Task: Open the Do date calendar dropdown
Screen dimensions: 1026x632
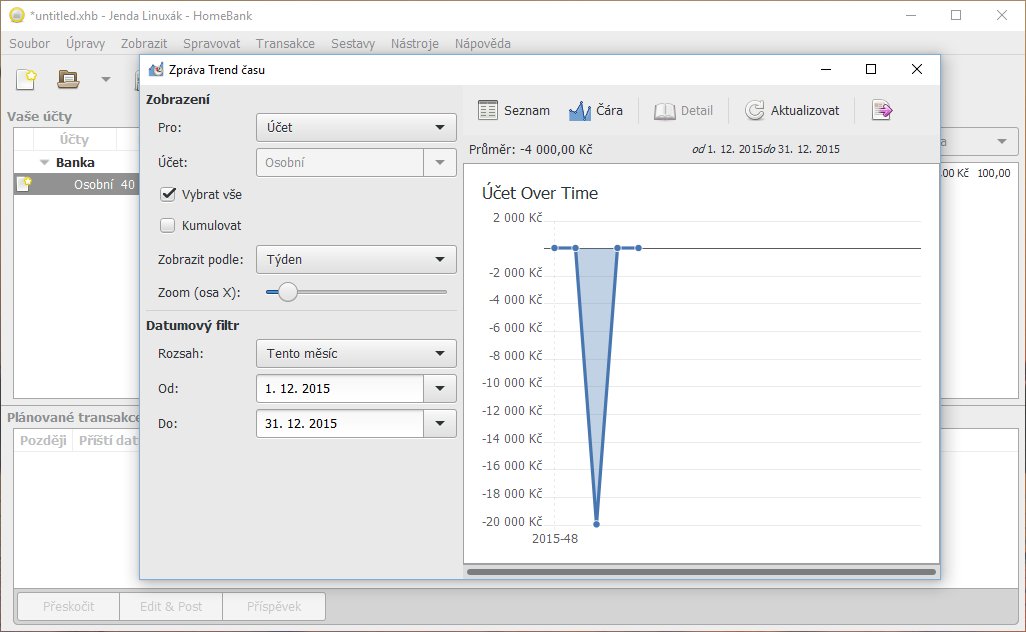Action: tap(440, 423)
